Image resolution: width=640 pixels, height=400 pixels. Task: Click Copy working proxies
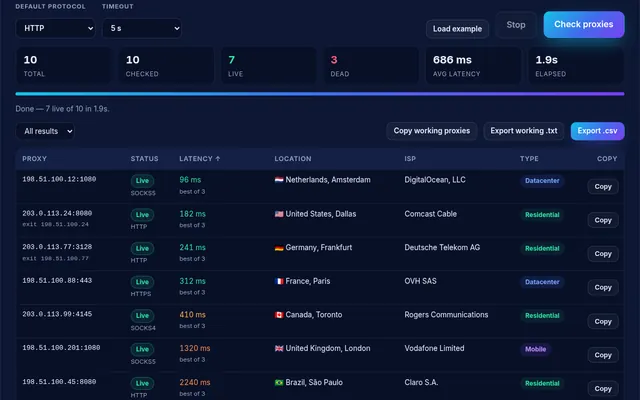pyautogui.click(x=431, y=131)
